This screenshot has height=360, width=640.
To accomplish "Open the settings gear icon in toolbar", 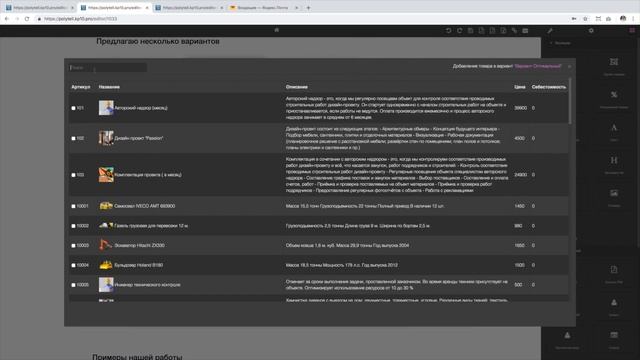I will coord(591,31).
